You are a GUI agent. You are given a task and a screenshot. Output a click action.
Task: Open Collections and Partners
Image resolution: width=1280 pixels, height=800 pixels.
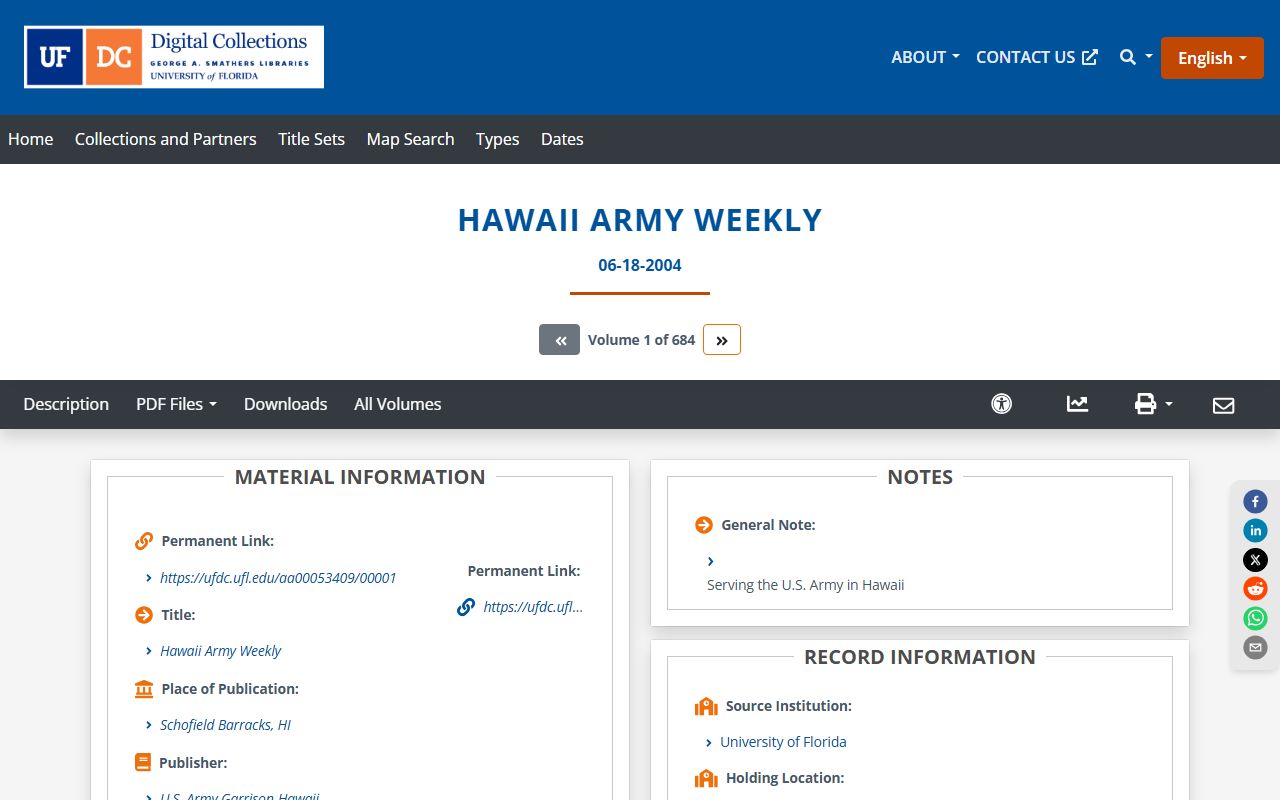pos(166,139)
